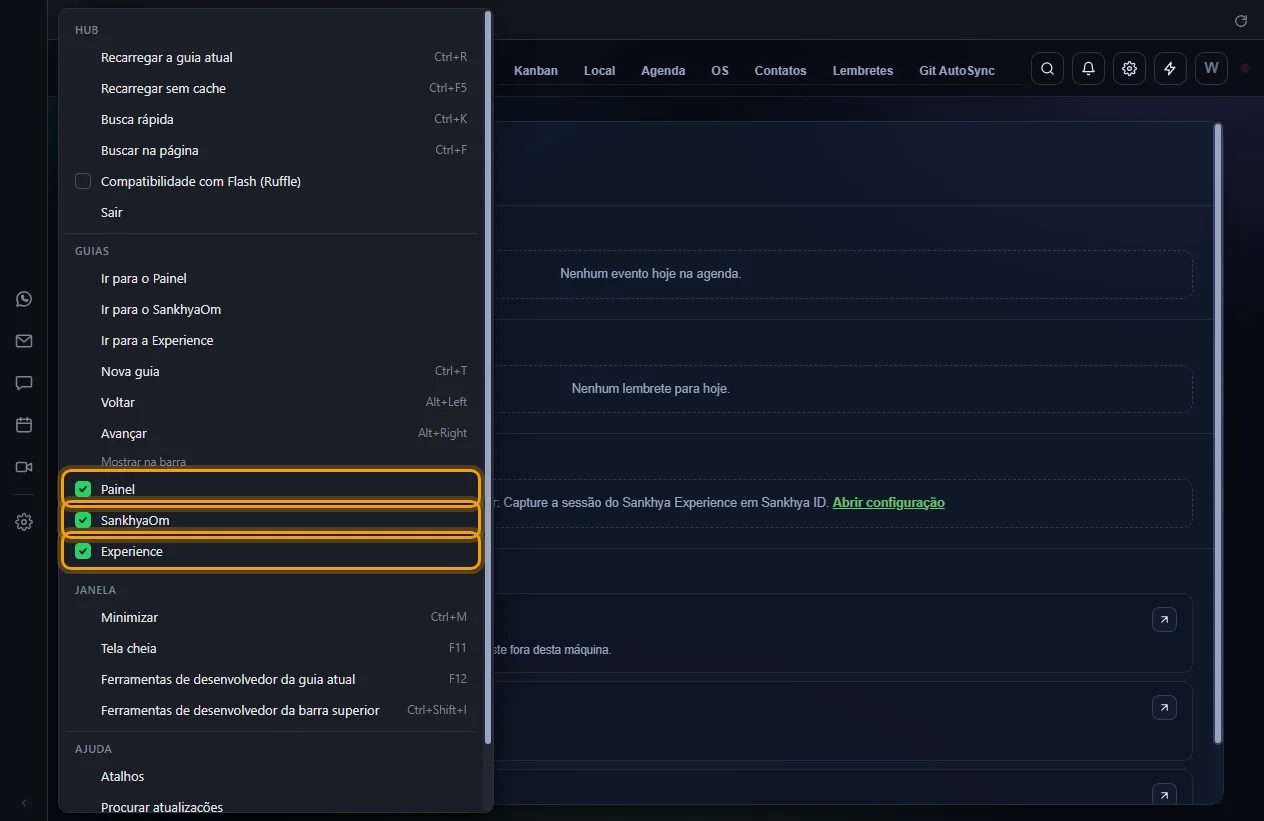Viewport: 1264px width, 821px height.
Task: Toggle Compatibilidade com Flash (Ruffle) checkbox
Action: (x=83, y=181)
